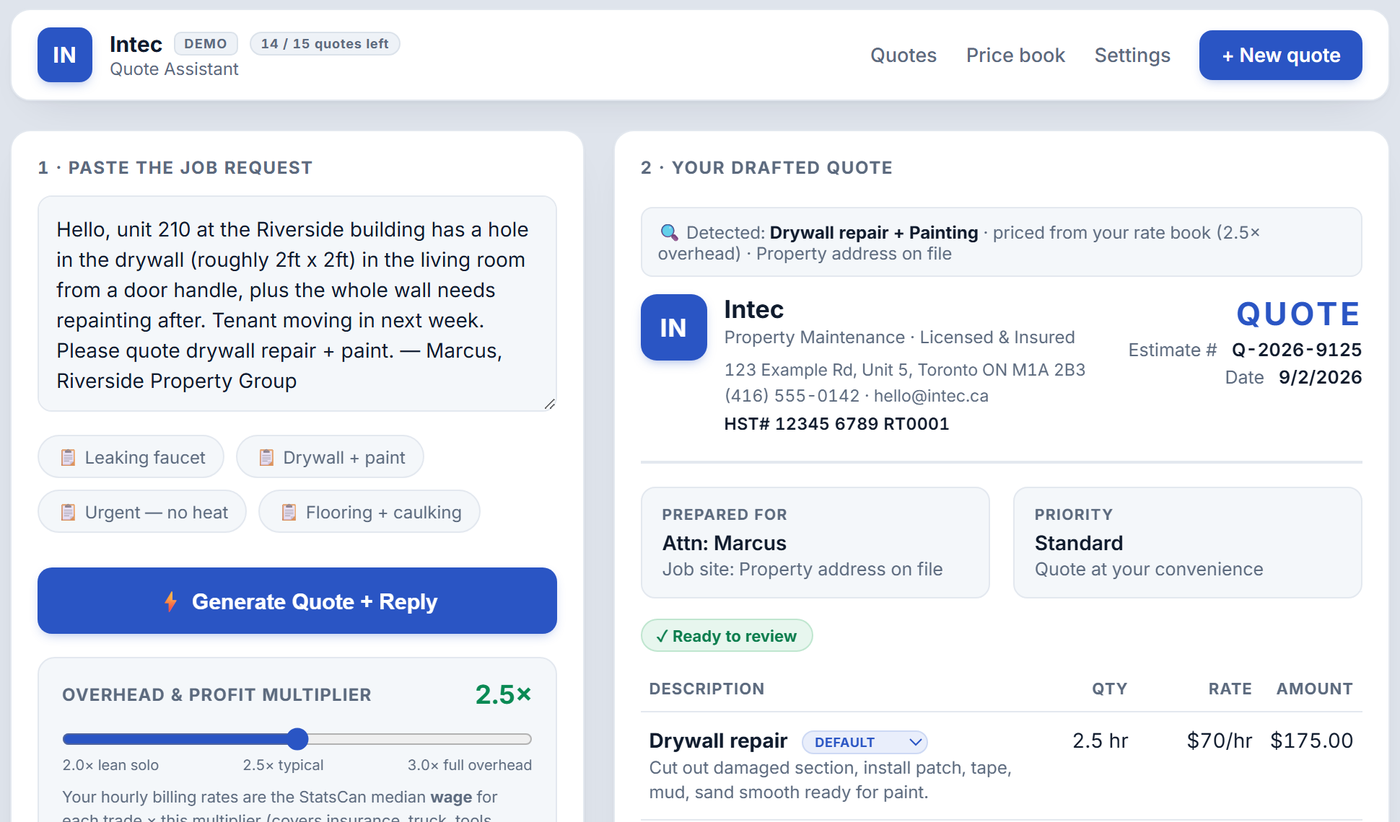
Task: Click the Drywall repair line item title
Action: click(718, 741)
